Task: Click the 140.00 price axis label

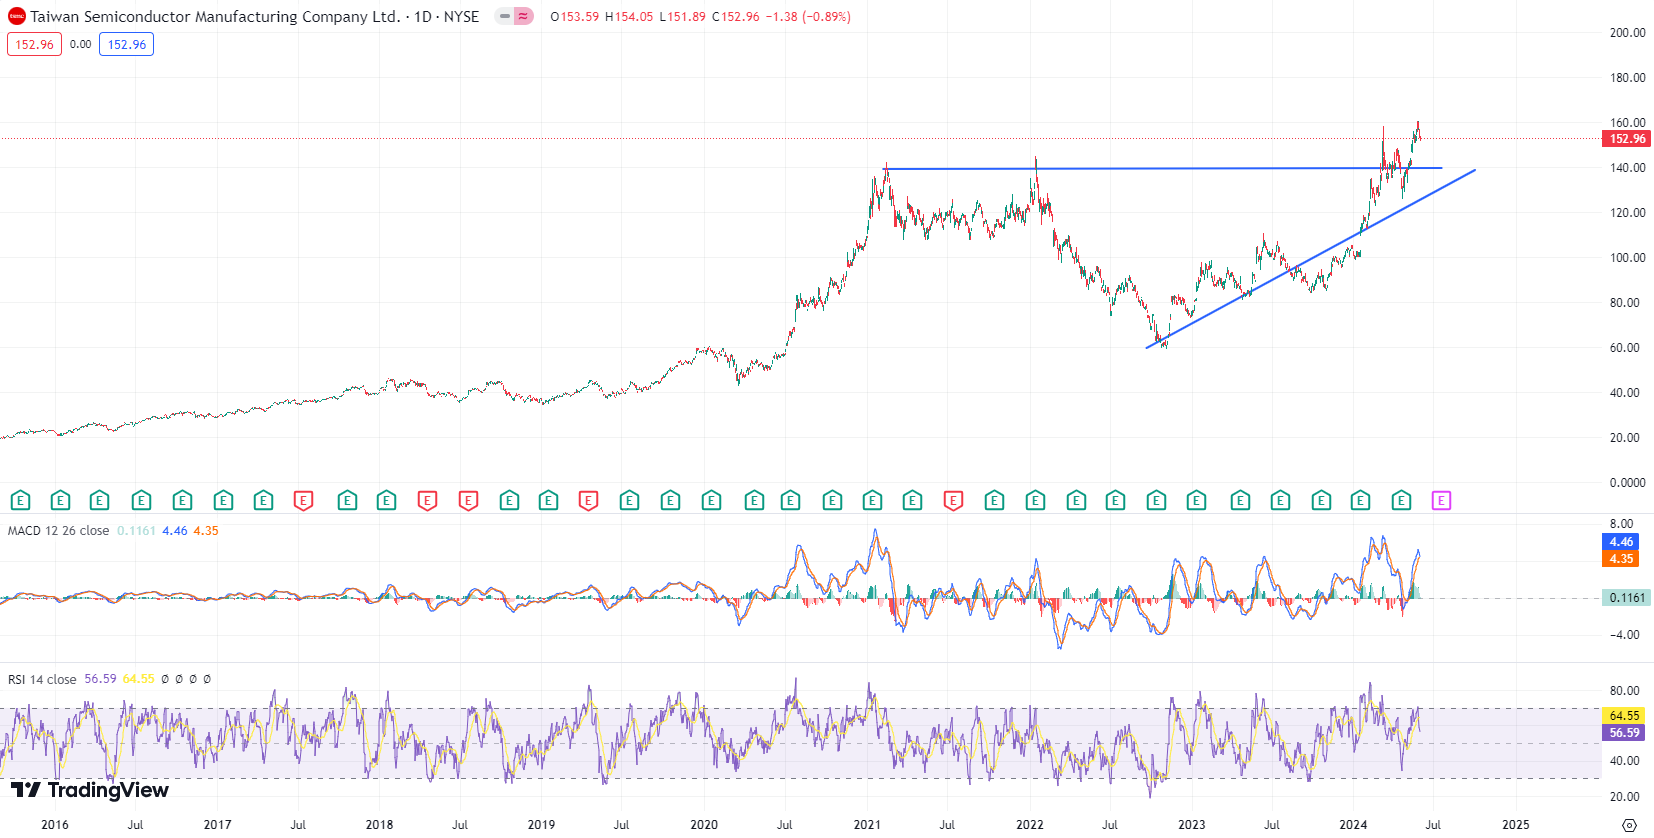Action: tap(1627, 168)
